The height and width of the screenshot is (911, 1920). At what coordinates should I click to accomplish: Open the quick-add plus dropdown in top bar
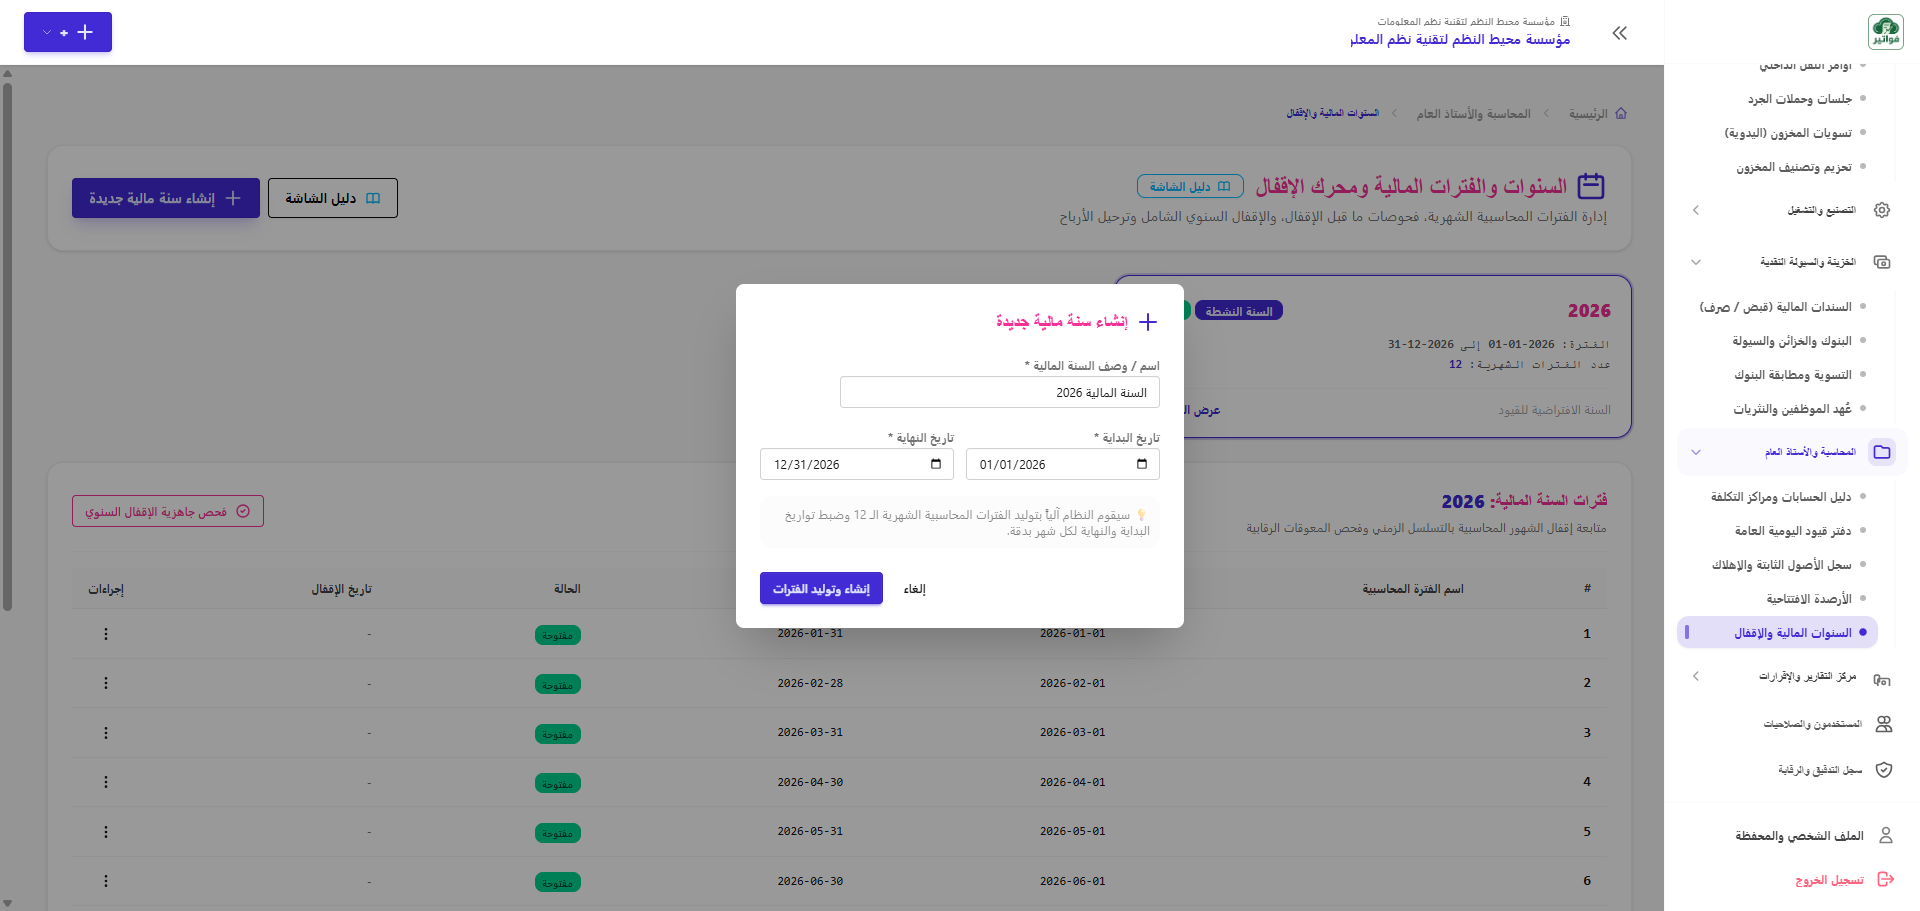click(x=68, y=32)
